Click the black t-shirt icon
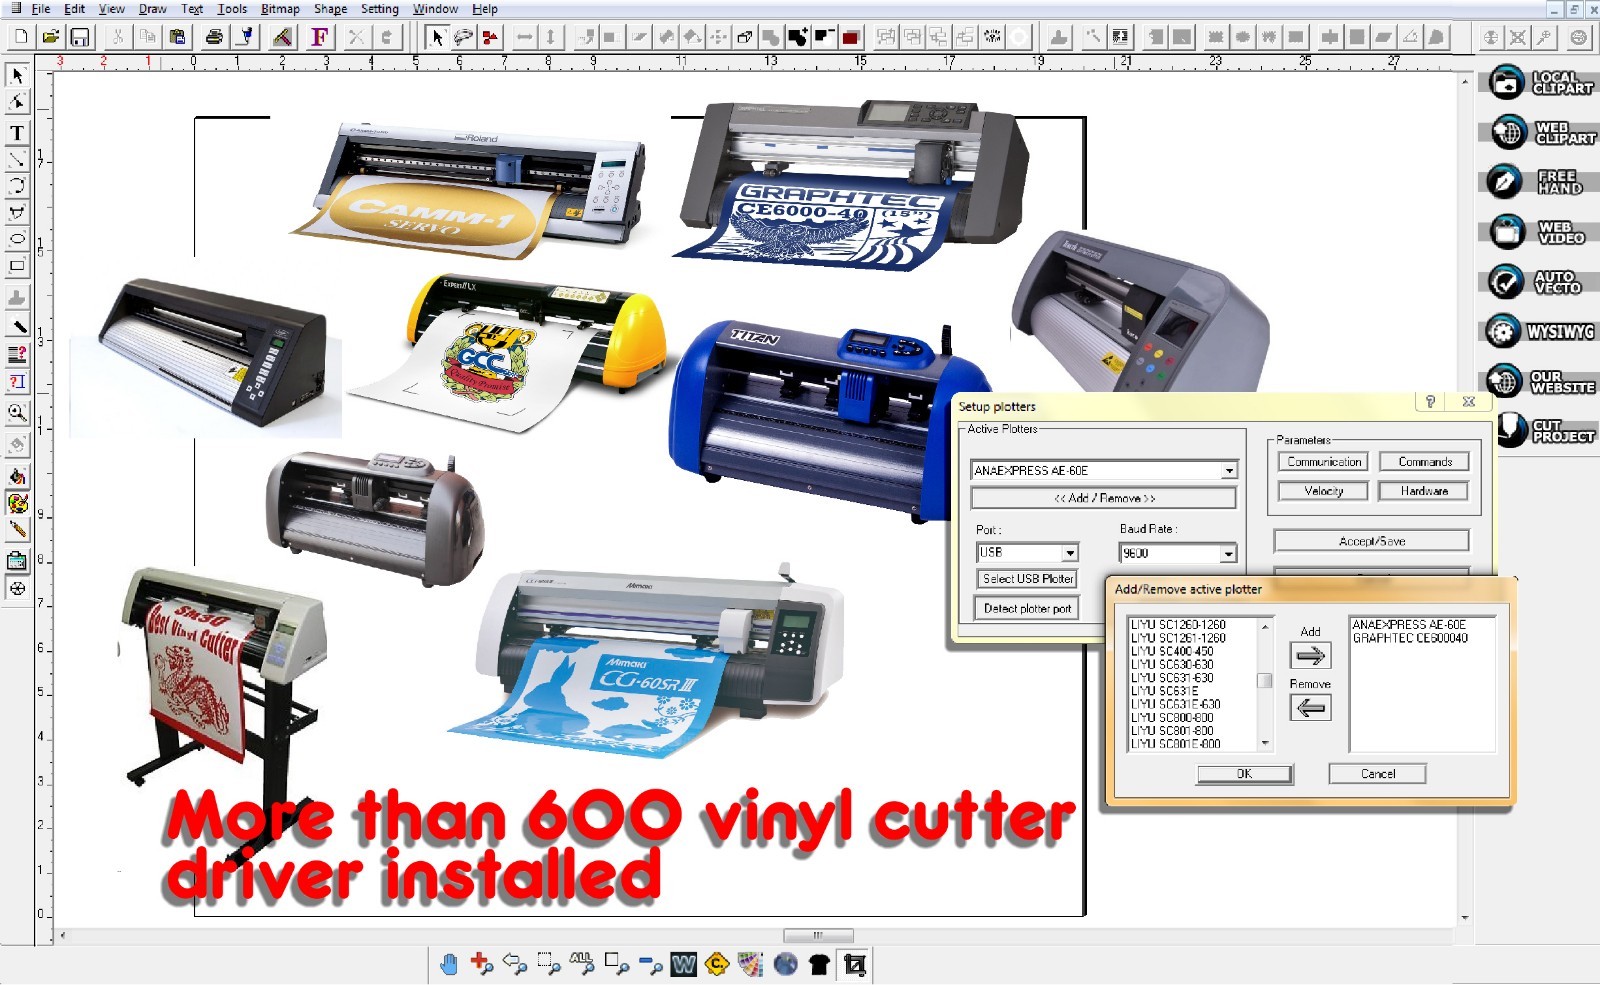The height and width of the screenshot is (985, 1600). click(819, 964)
